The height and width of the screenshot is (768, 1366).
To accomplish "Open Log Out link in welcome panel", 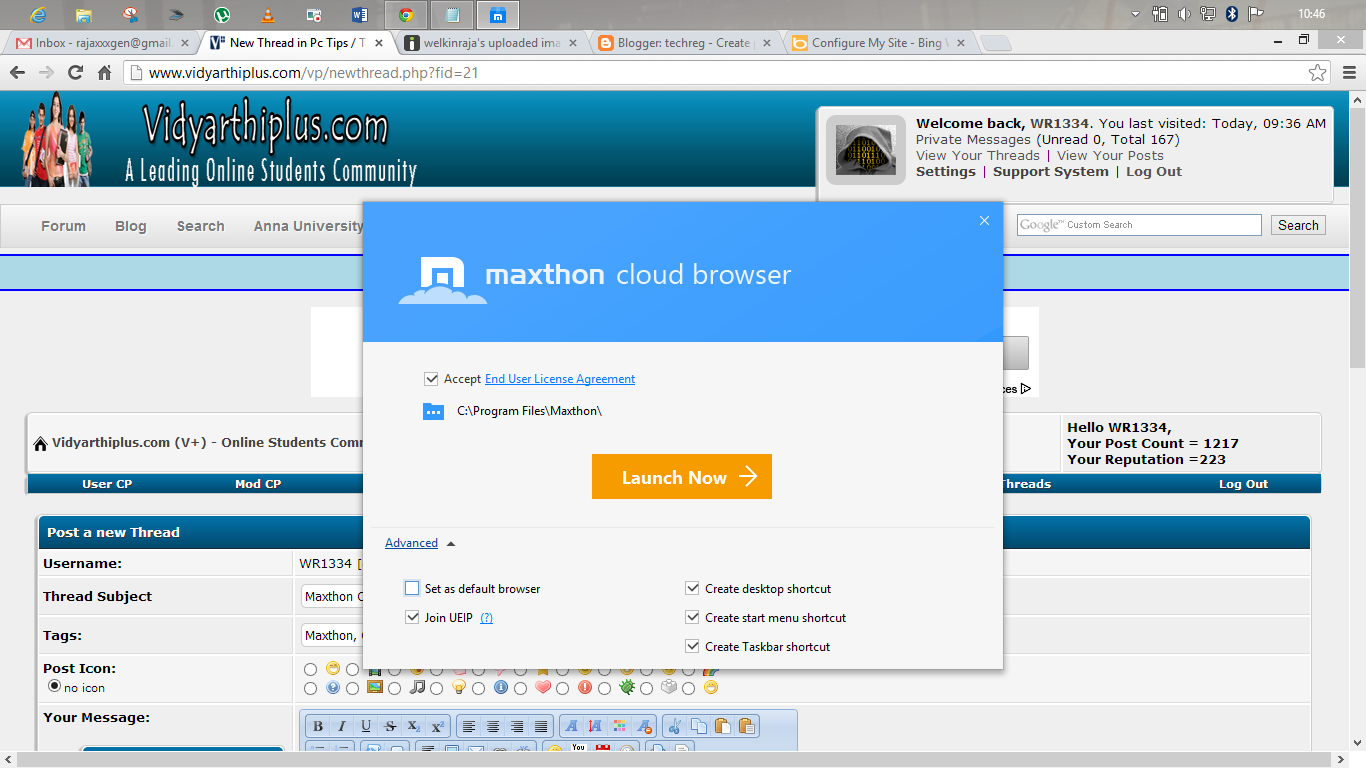I will click(1154, 172).
